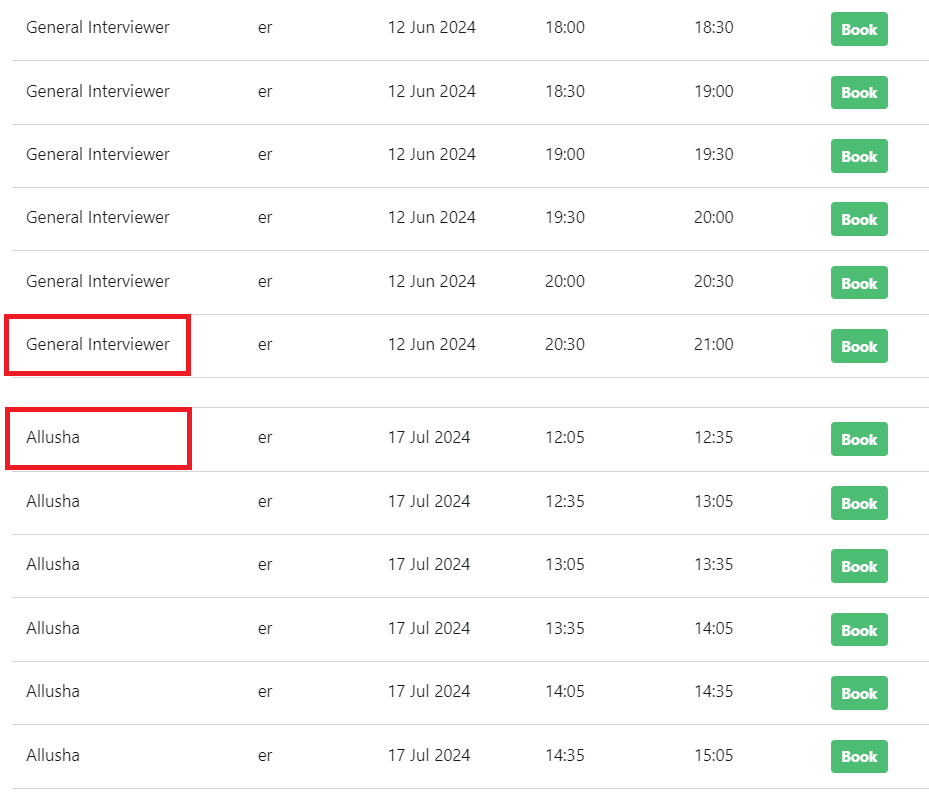Book the 18:30 to 19:00 slot

click(x=858, y=92)
